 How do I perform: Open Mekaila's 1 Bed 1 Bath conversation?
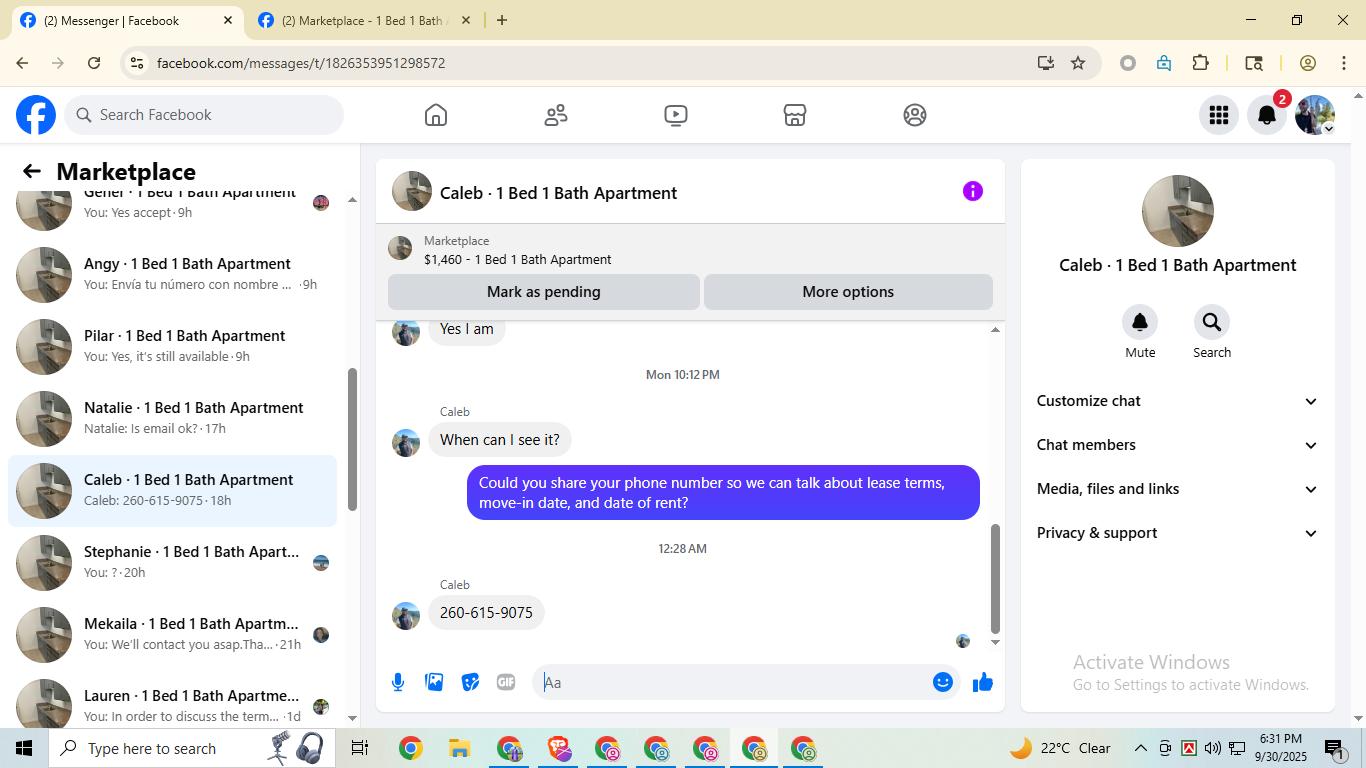172,635
